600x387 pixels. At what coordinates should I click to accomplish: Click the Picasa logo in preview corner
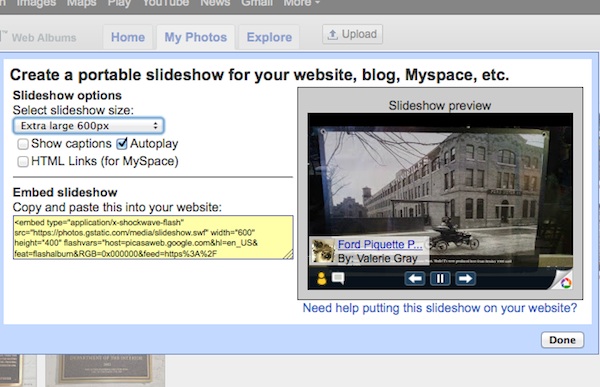[x=566, y=283]
